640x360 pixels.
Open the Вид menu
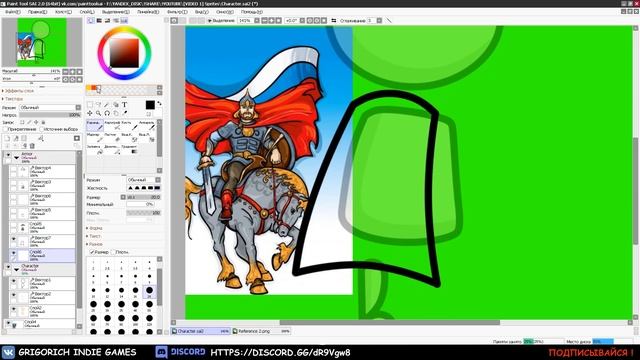pos(201,12)
